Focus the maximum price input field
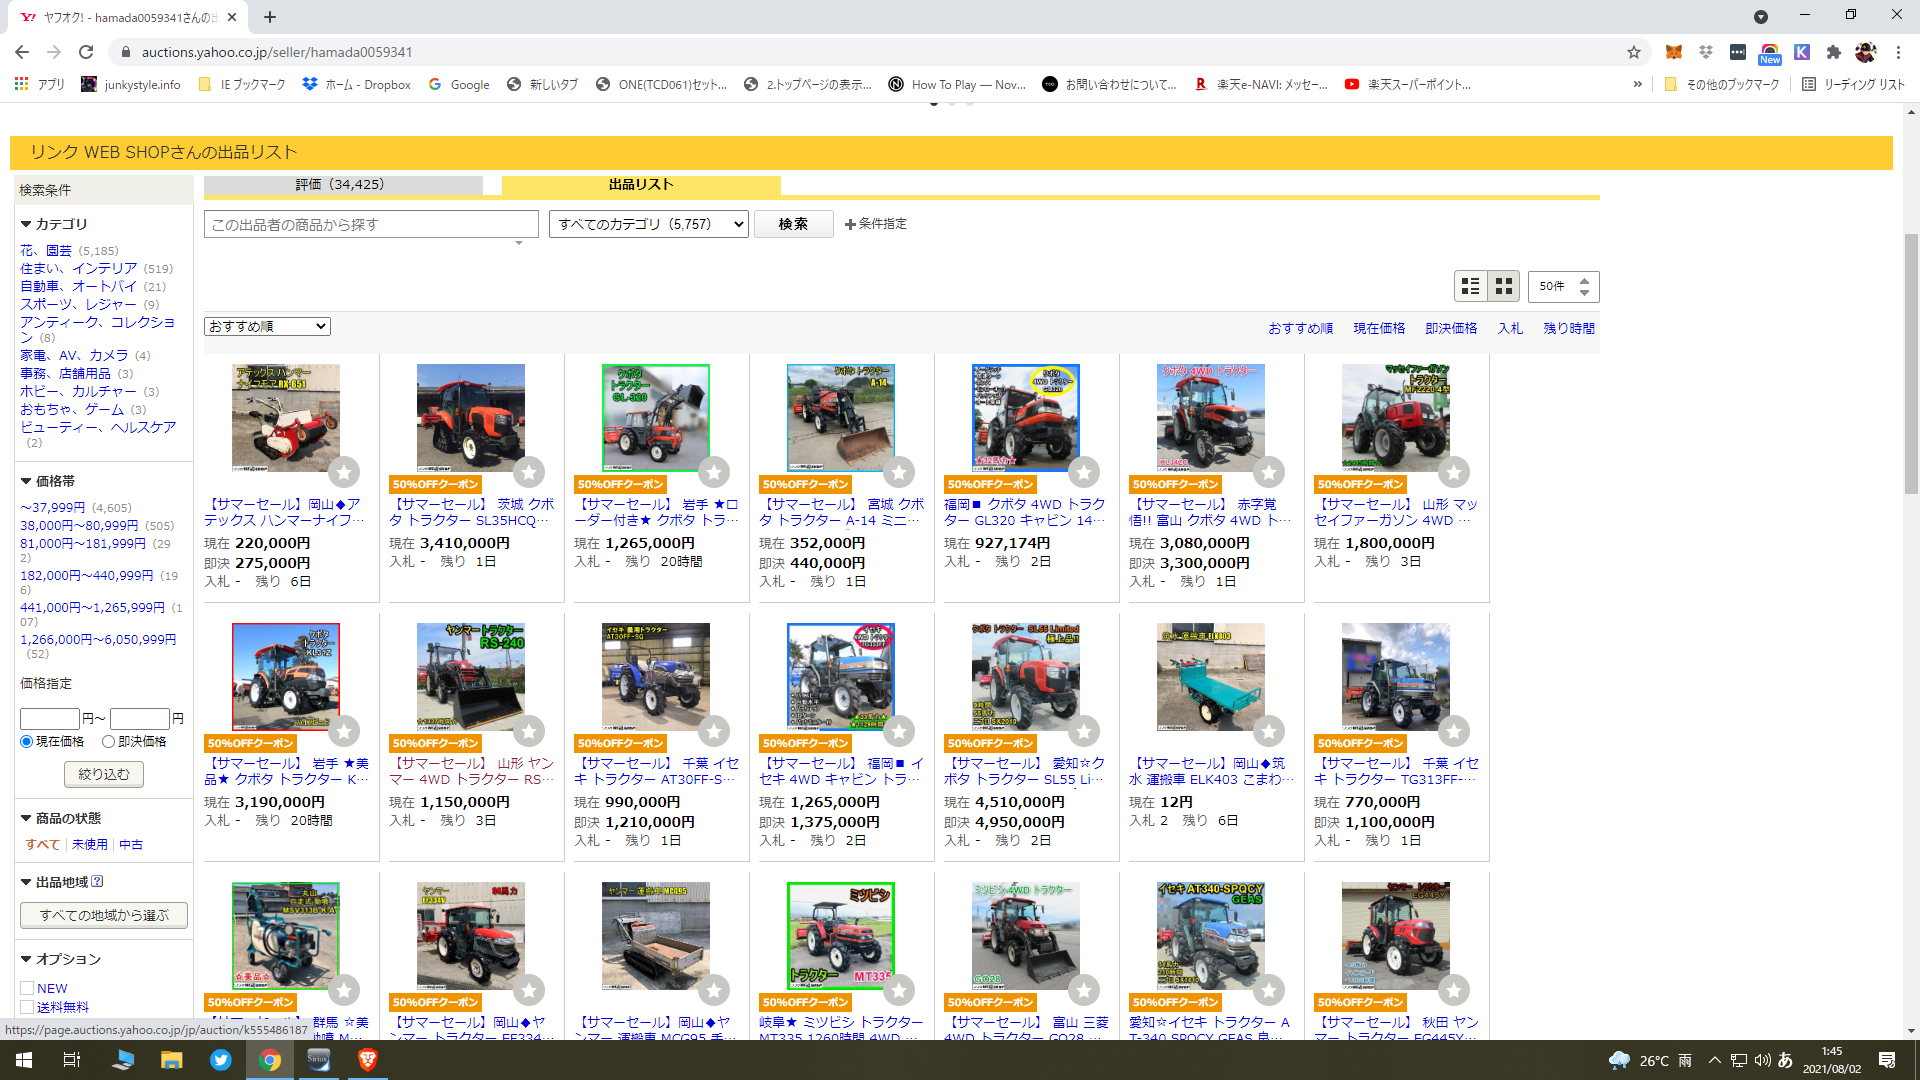1920x1080 pixels. point(140,719)
